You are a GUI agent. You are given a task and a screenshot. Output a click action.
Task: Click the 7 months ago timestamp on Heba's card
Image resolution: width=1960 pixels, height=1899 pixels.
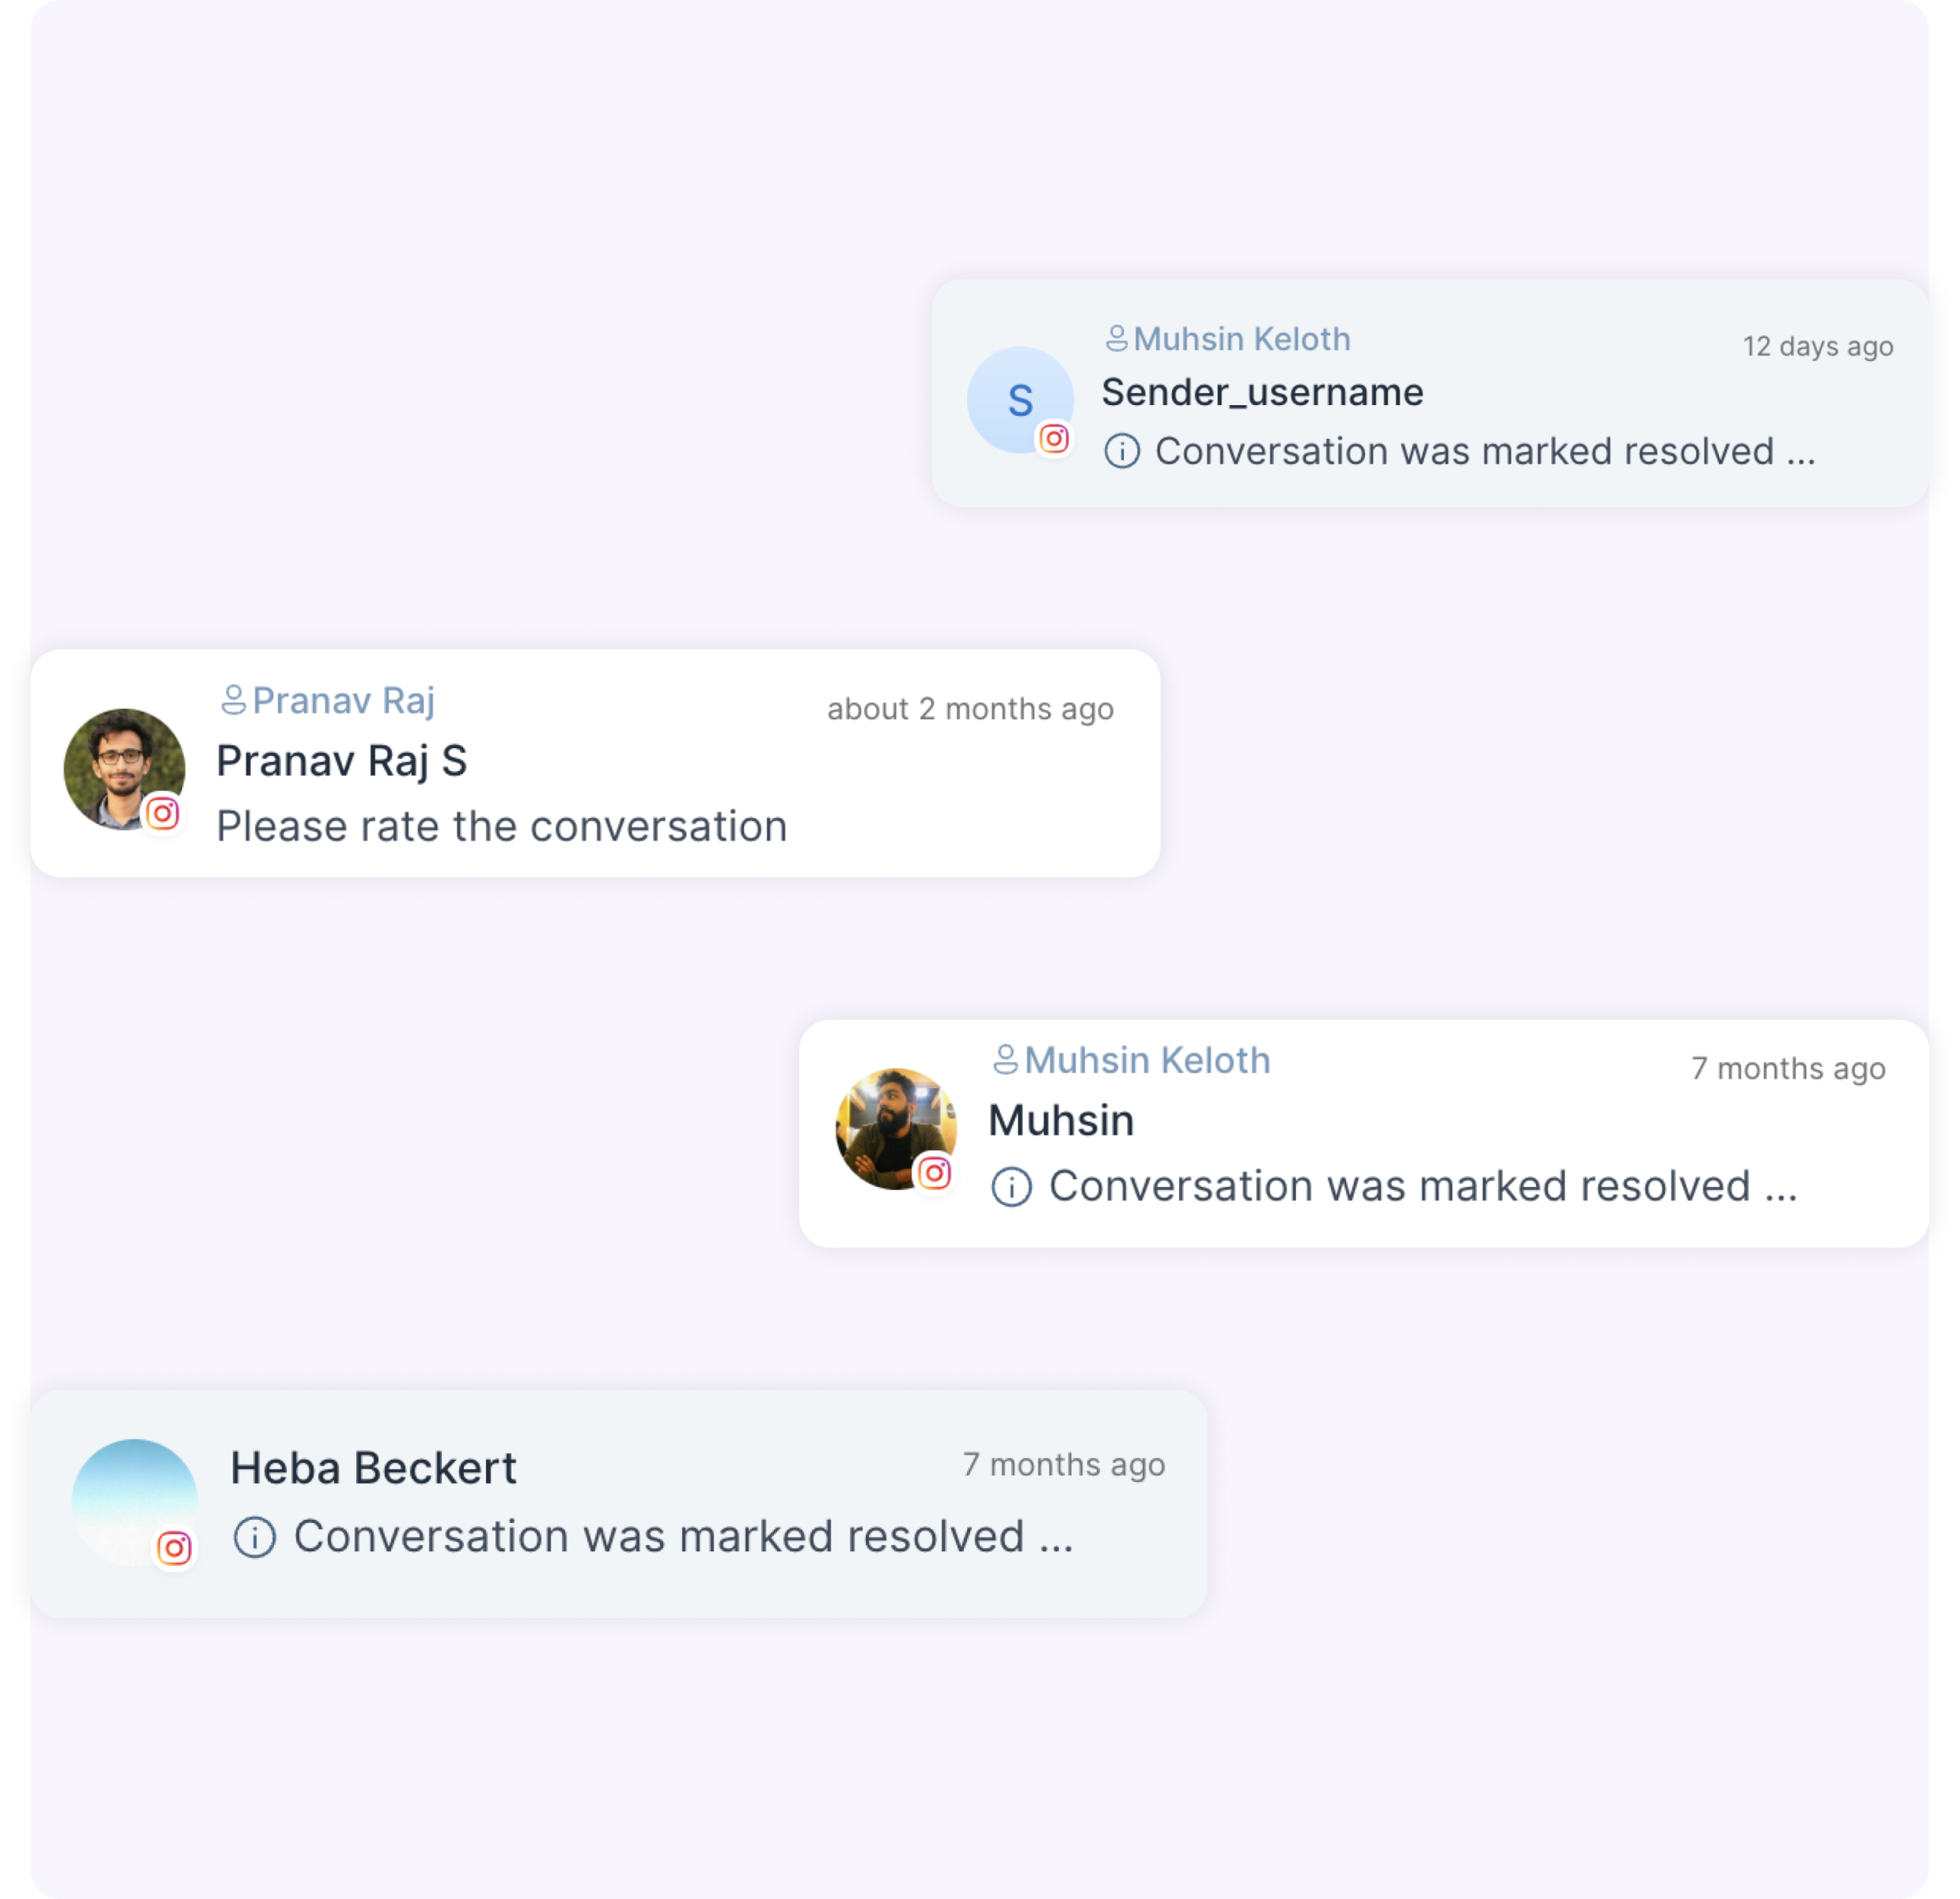pyautogui.click(x=1063, y=1464)
